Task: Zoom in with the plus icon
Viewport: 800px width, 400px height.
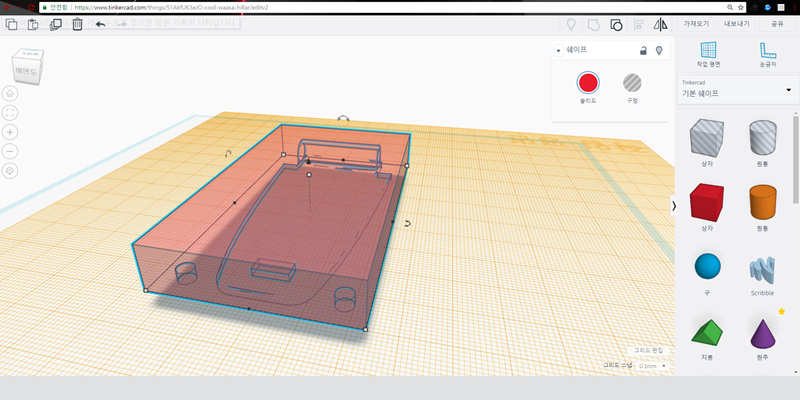Action: 10,132
